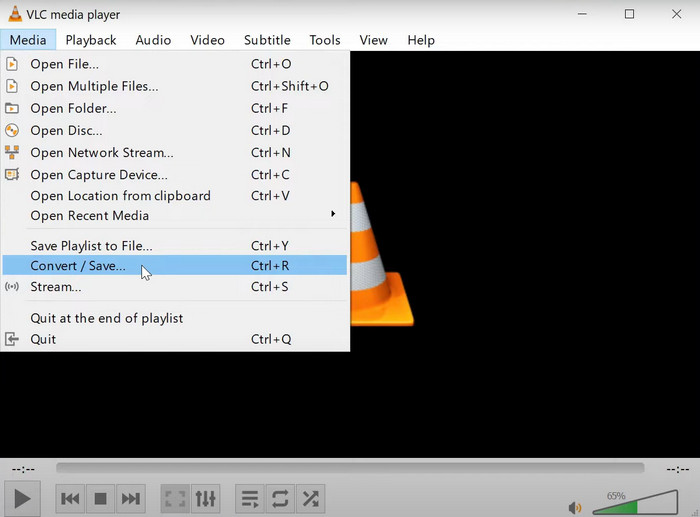The width and height of the screenshot is (700, 517).
Task: Toggle fullscreen video mode
Action: coord(174,498)
